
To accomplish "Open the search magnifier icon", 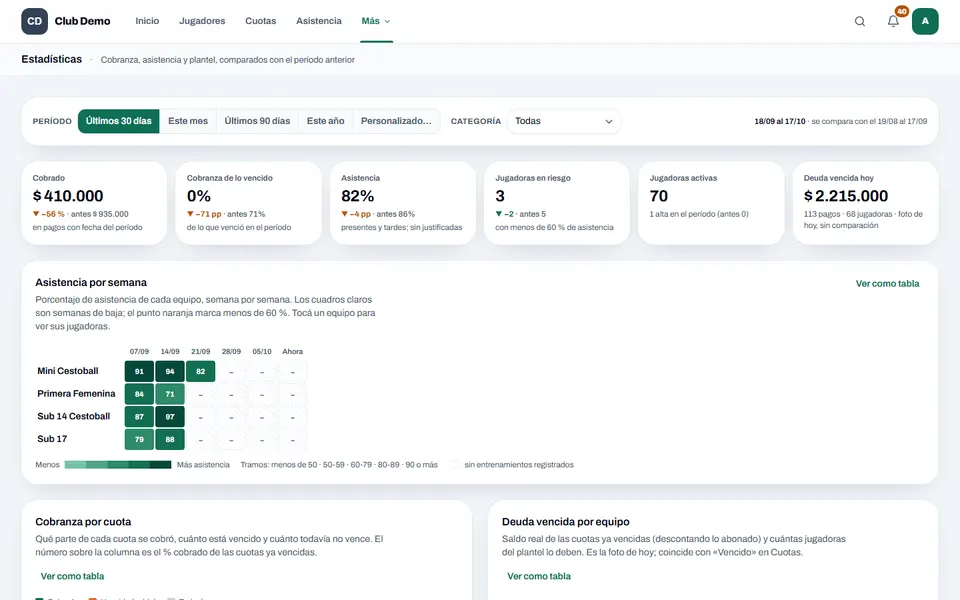I will [x=860, y=21].
